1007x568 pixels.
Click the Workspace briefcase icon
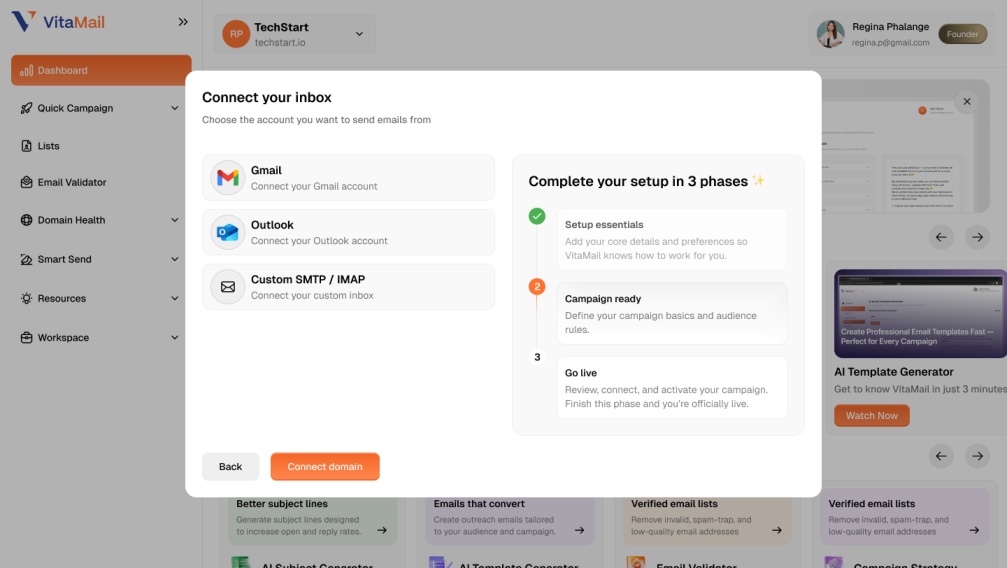coord(26,337)
